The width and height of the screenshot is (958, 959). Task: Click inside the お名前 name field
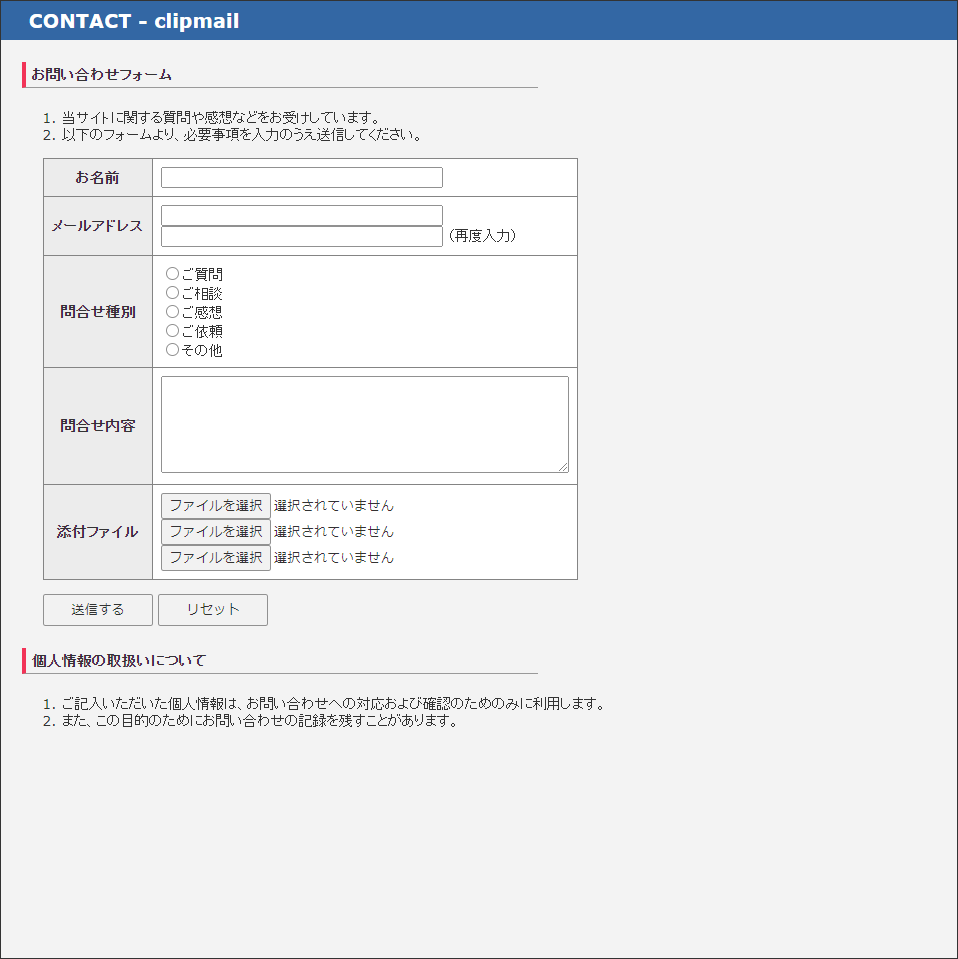(x=300, y=177)
